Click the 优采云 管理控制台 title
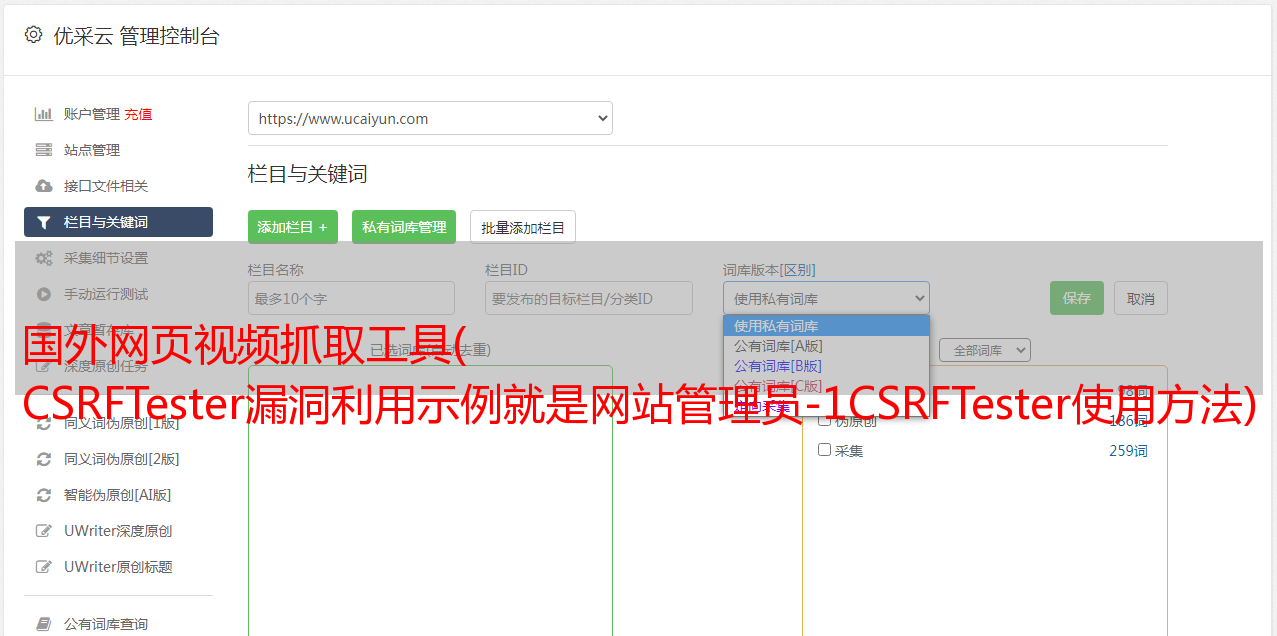This screenshot has width=1277, height=636. click(x=136, y=36)
